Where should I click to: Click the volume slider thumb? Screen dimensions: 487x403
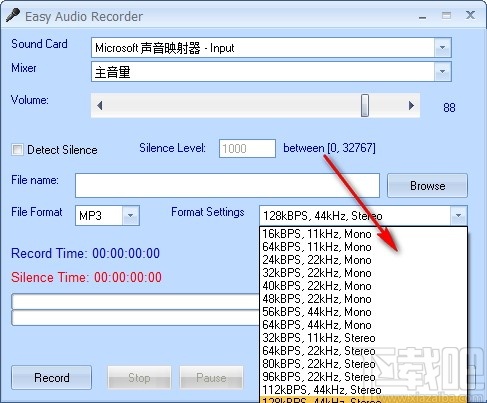point(365,105)
